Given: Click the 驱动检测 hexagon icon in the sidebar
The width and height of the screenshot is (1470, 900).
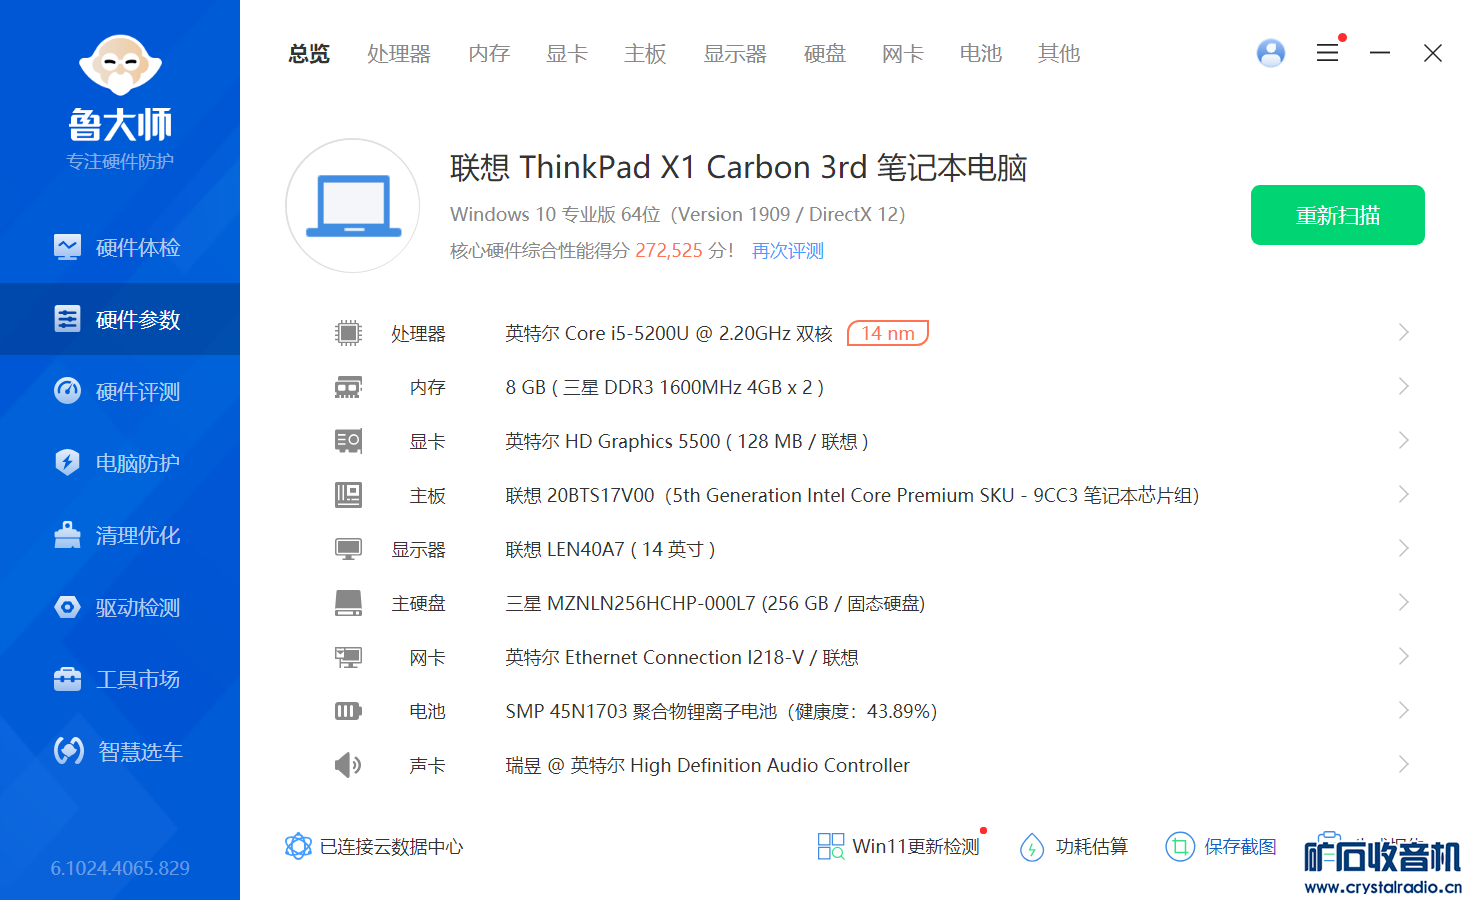Looking at the screenshot, I should pos(67,607).
